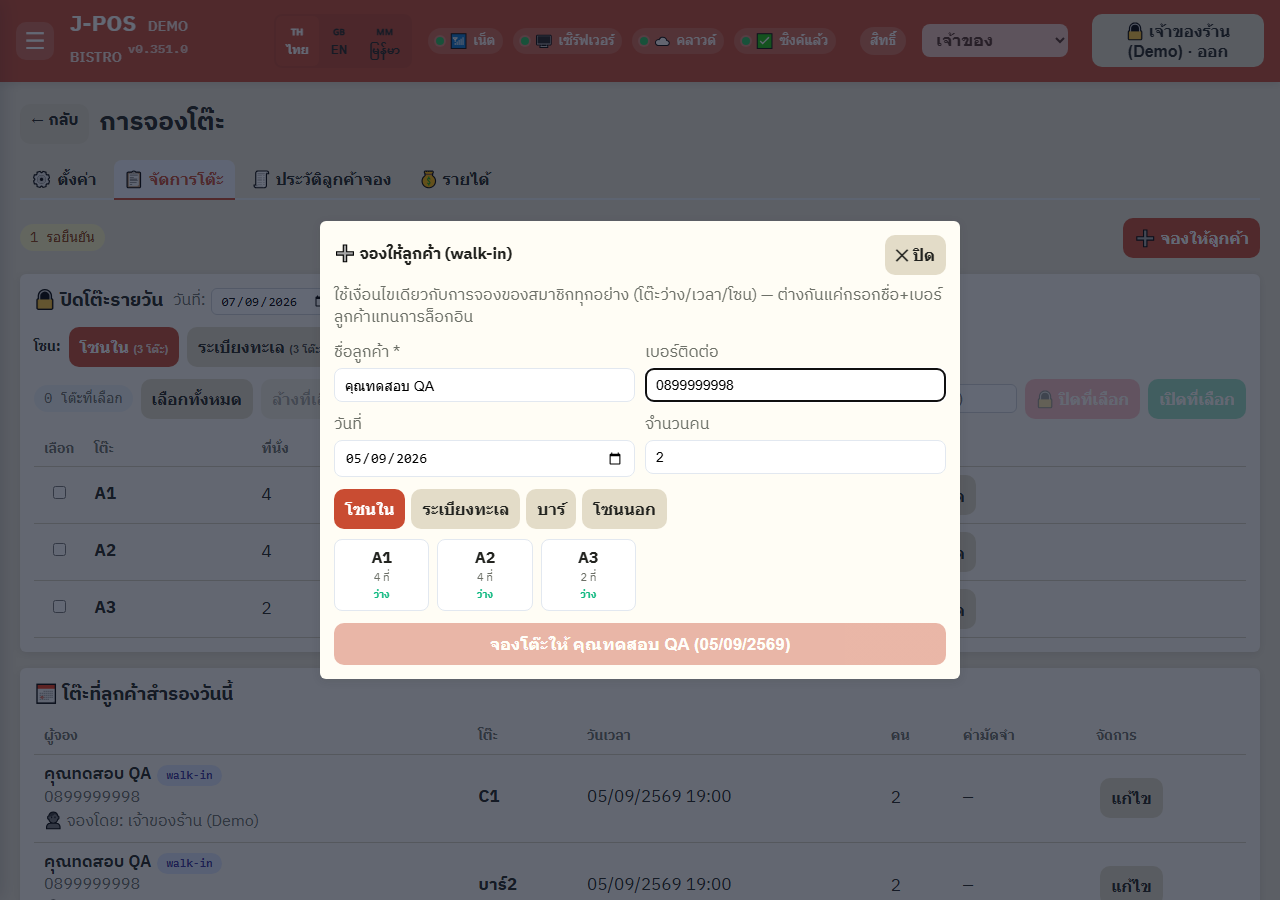Switch language to EN (GB)
The width and height of the screenshot is (1280, 900).
pyautogui.click(x=339, y=41)
